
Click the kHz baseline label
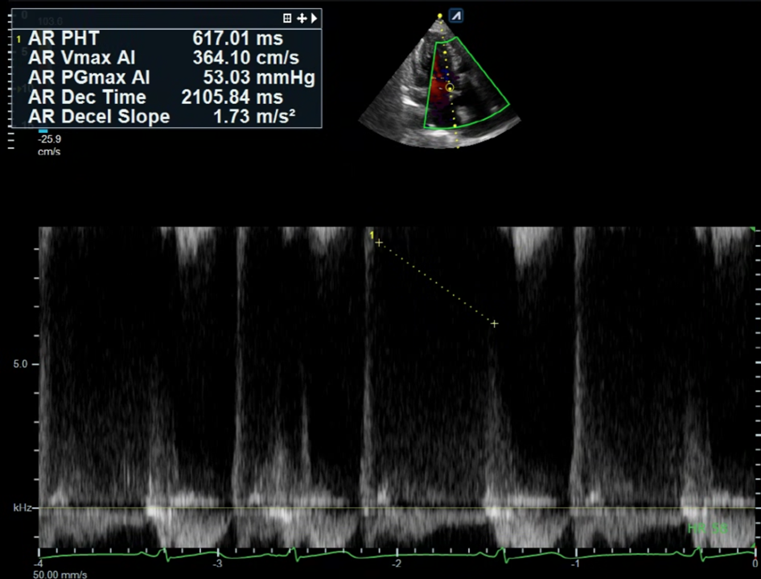[x=21, y=508]
